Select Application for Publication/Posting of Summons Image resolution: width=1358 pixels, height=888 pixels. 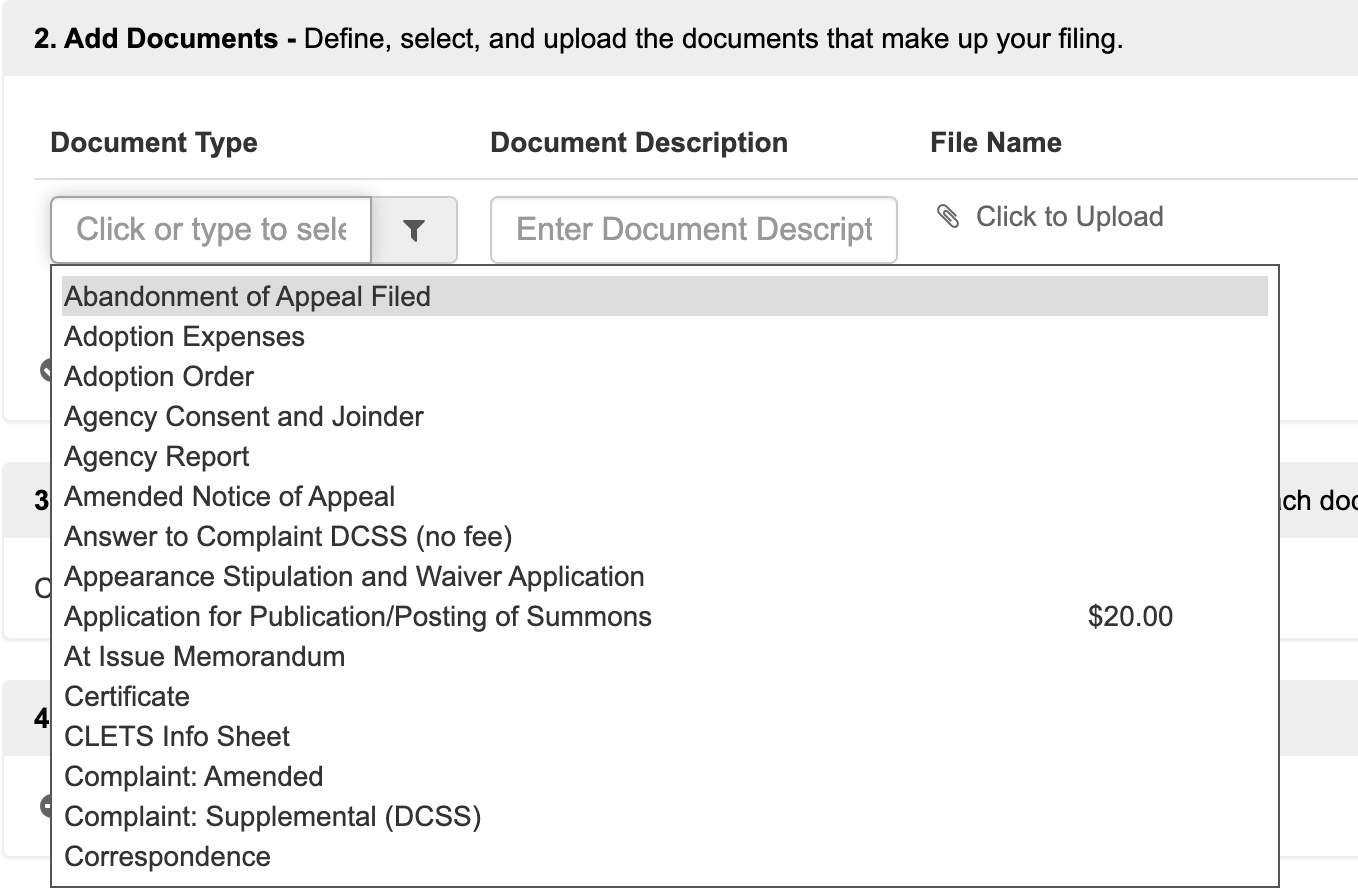tap(358, 617)
